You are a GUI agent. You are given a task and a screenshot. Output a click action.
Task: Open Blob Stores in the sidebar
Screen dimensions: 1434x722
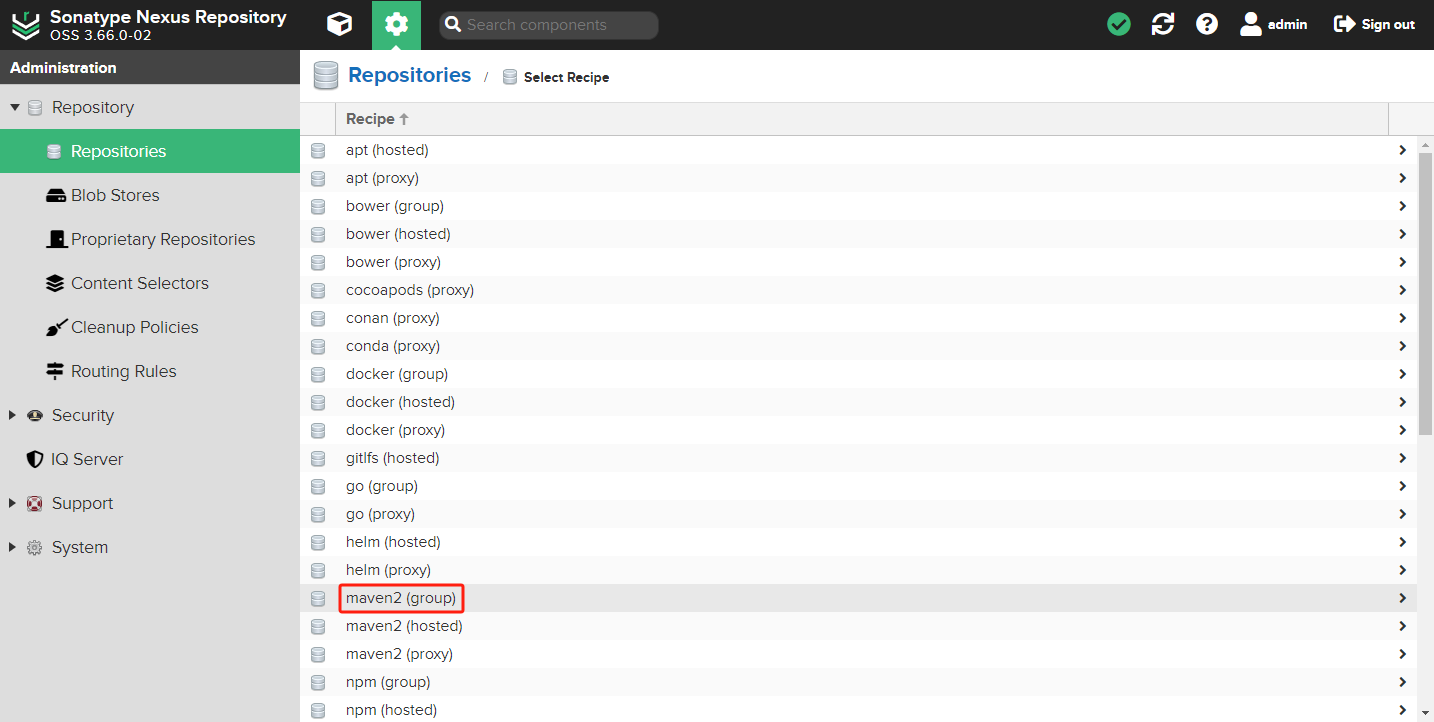tap(114, 195)
